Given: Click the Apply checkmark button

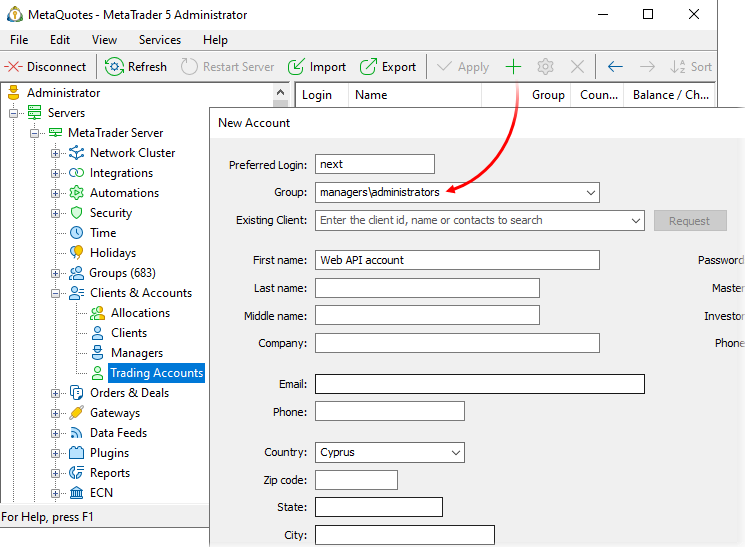Looking at the screenshot, I should 463,67.
